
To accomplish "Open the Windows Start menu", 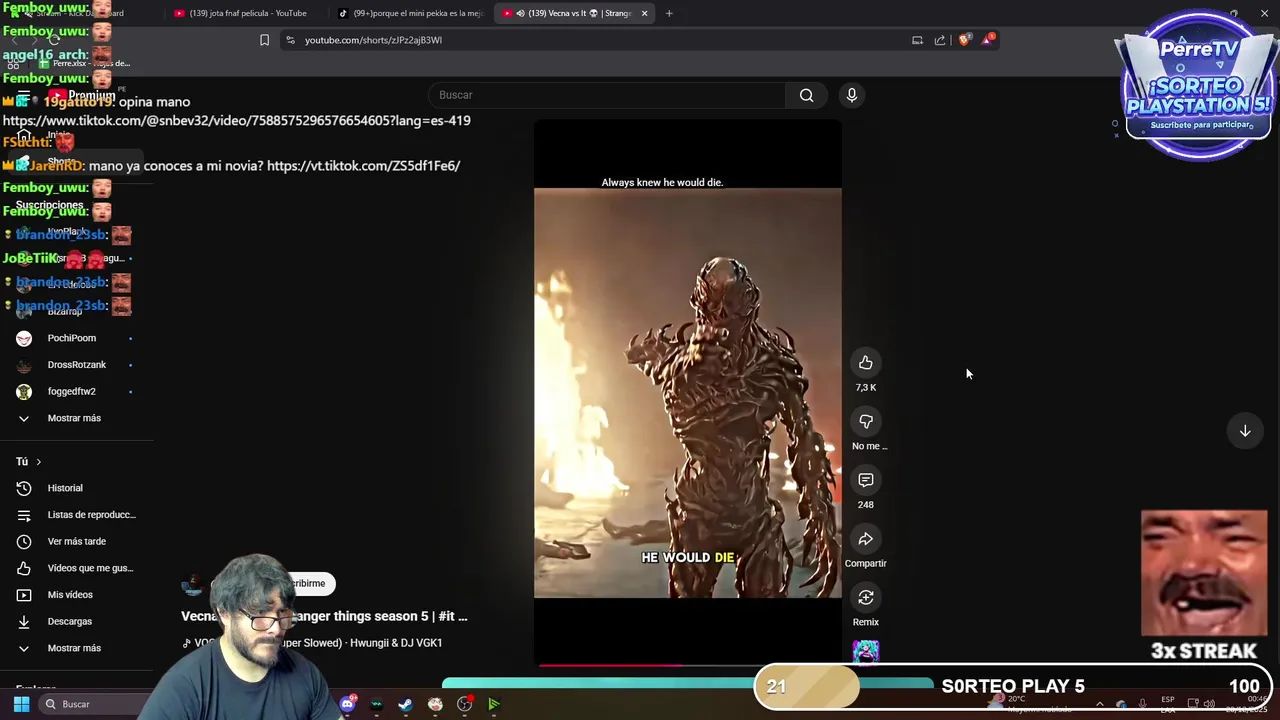I will pos(21,704).
